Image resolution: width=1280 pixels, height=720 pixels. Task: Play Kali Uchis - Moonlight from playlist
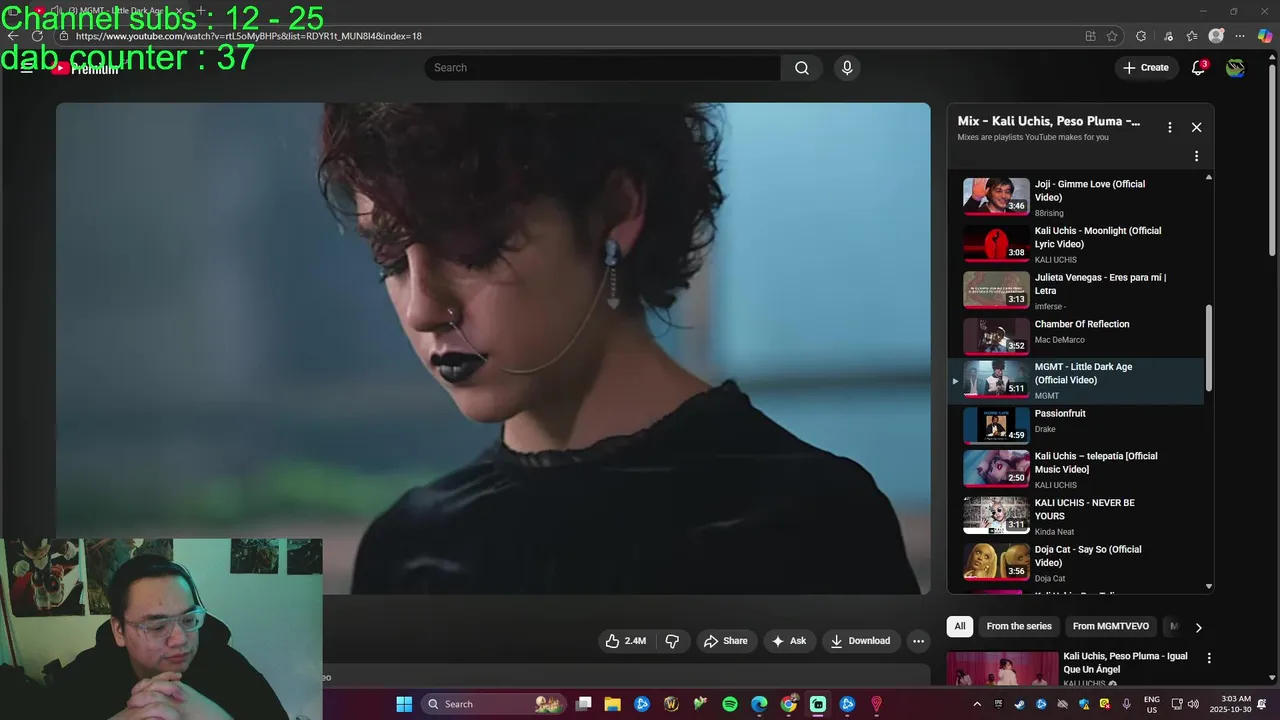click(1078, 244)
